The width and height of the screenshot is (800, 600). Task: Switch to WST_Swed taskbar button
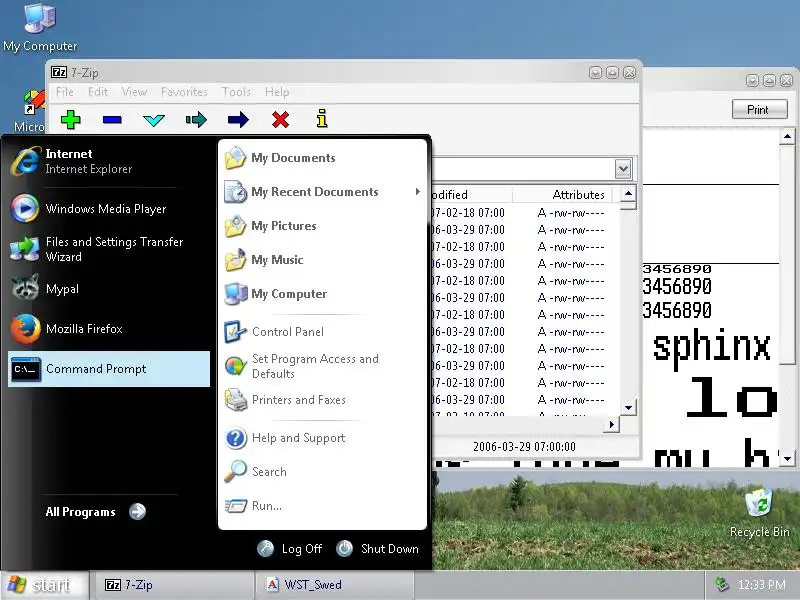[x=334, y=585]
